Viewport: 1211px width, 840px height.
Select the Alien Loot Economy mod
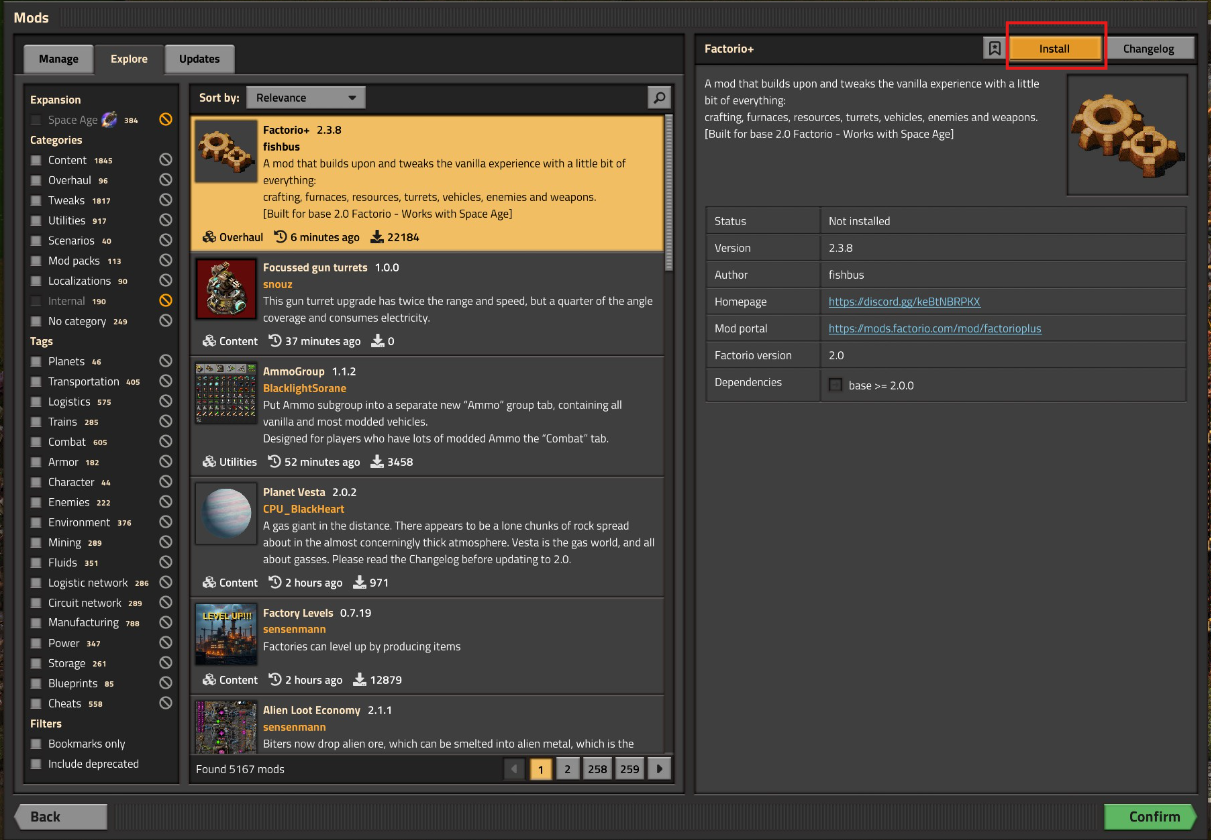427,724
